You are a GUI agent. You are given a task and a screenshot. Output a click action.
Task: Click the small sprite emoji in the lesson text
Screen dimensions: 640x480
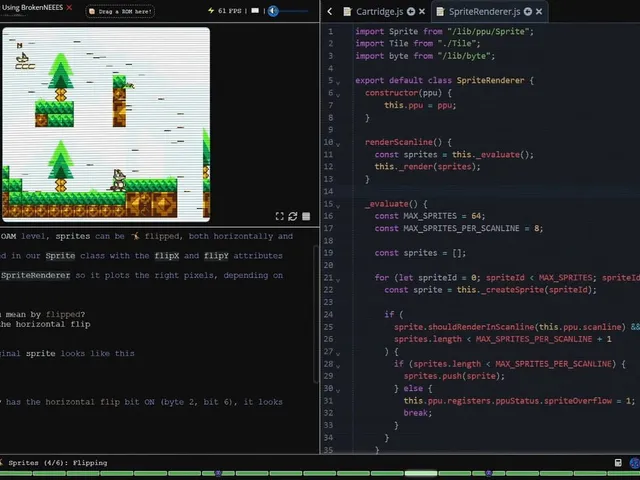[x=135, y=236]
